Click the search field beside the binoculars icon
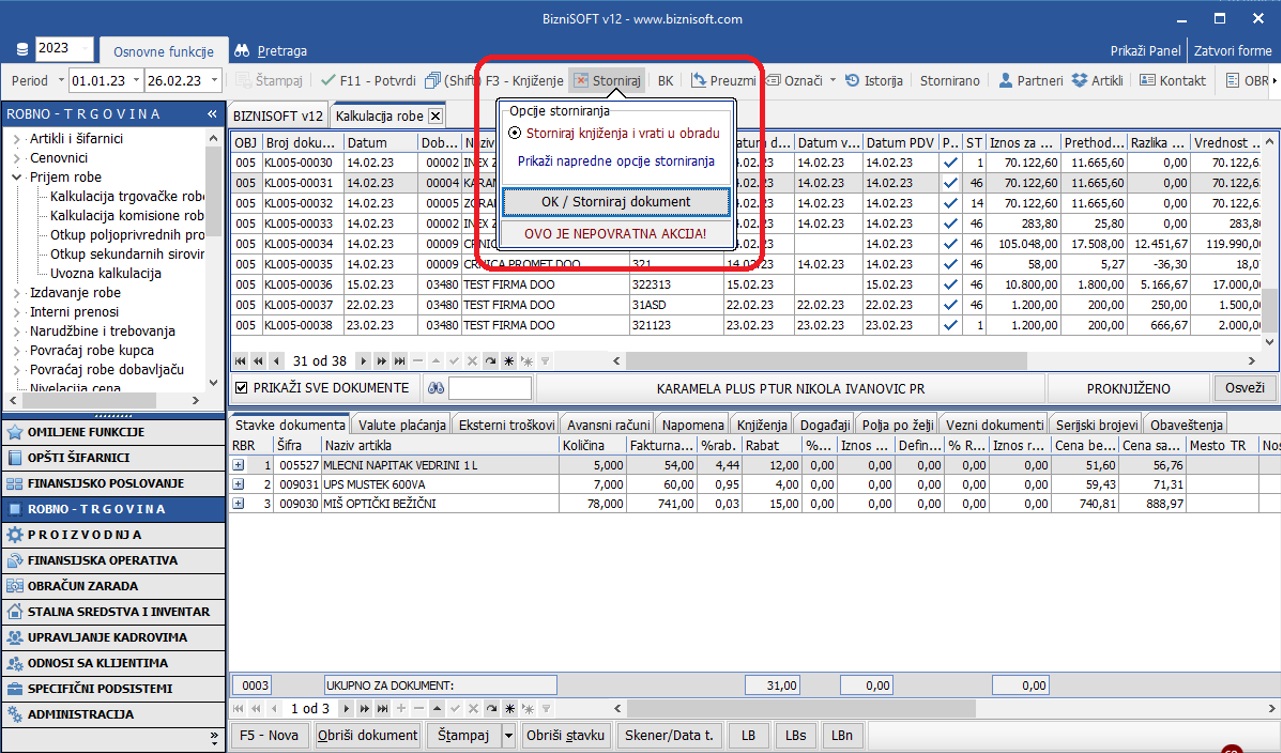The height and width of the screenshot is (753, 1281). coord(490,388)
